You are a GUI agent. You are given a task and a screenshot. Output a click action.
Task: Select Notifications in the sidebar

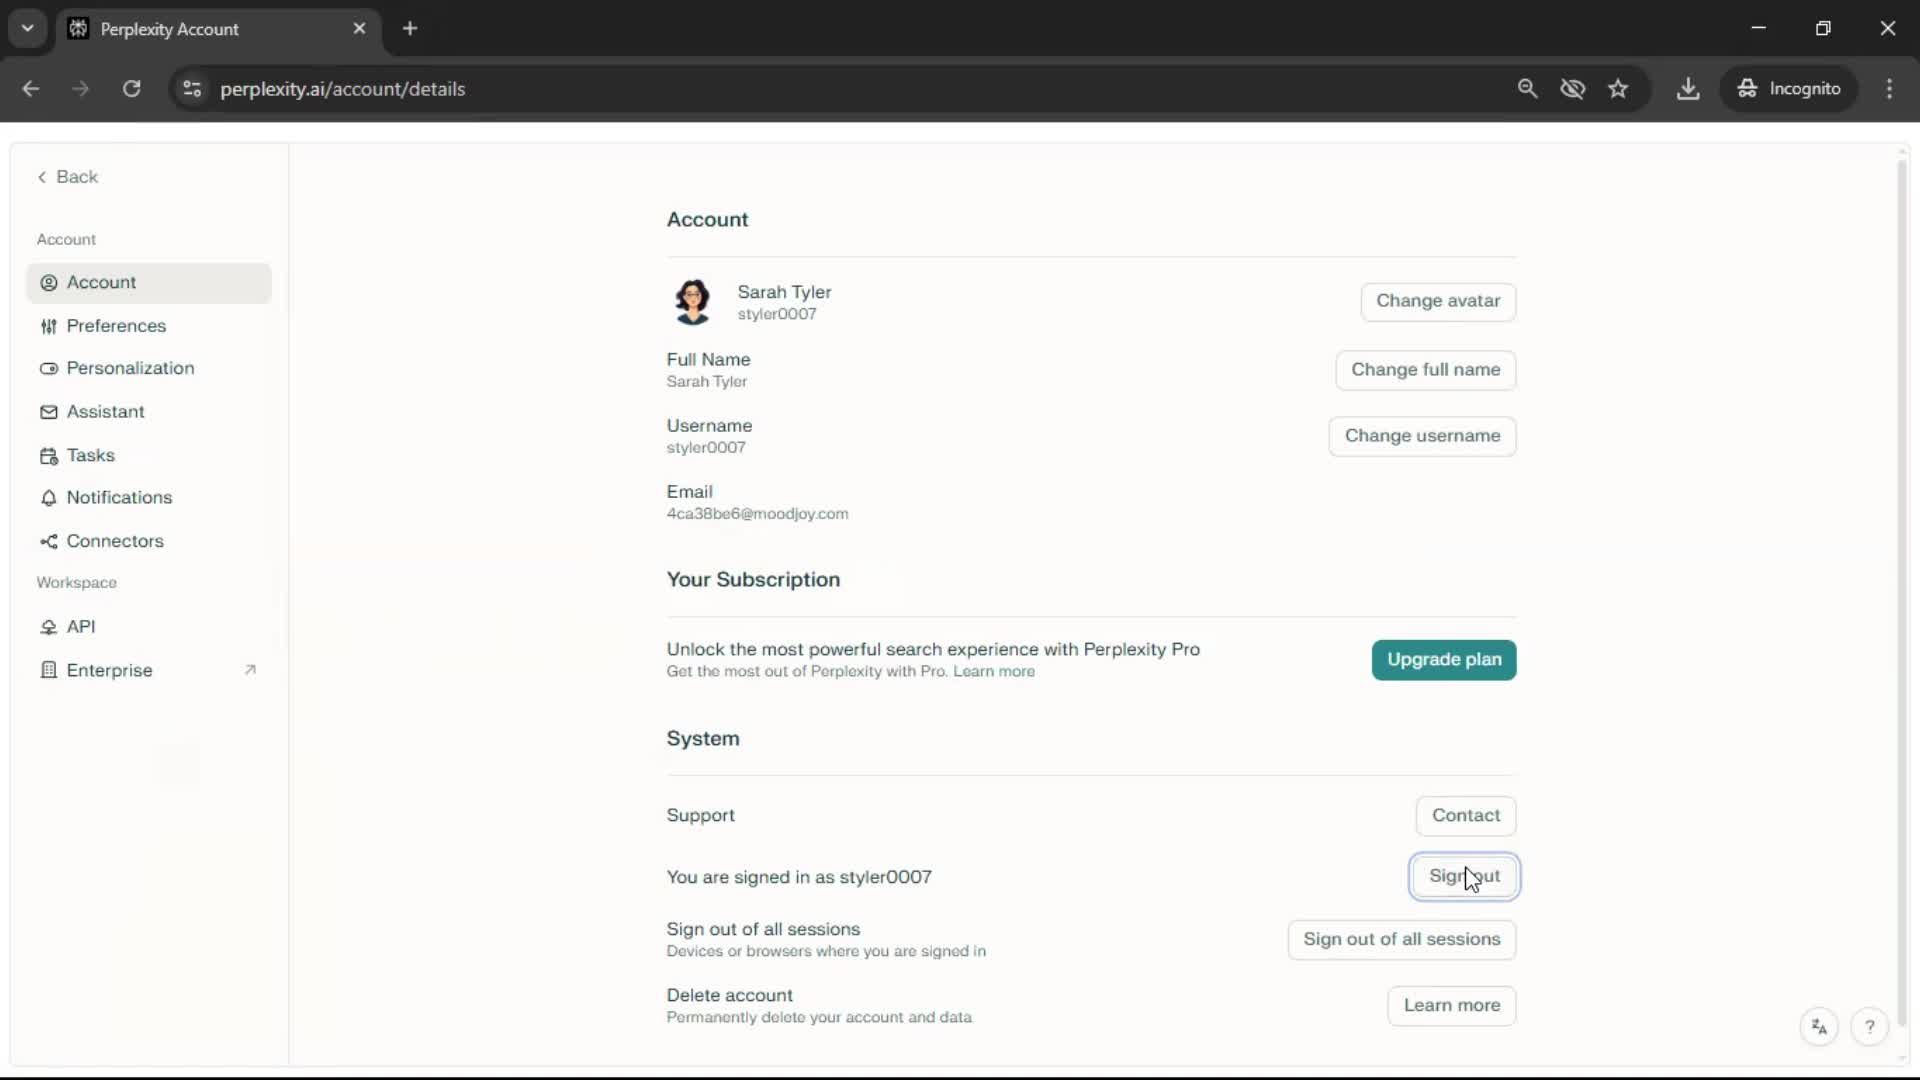point(119,498)
